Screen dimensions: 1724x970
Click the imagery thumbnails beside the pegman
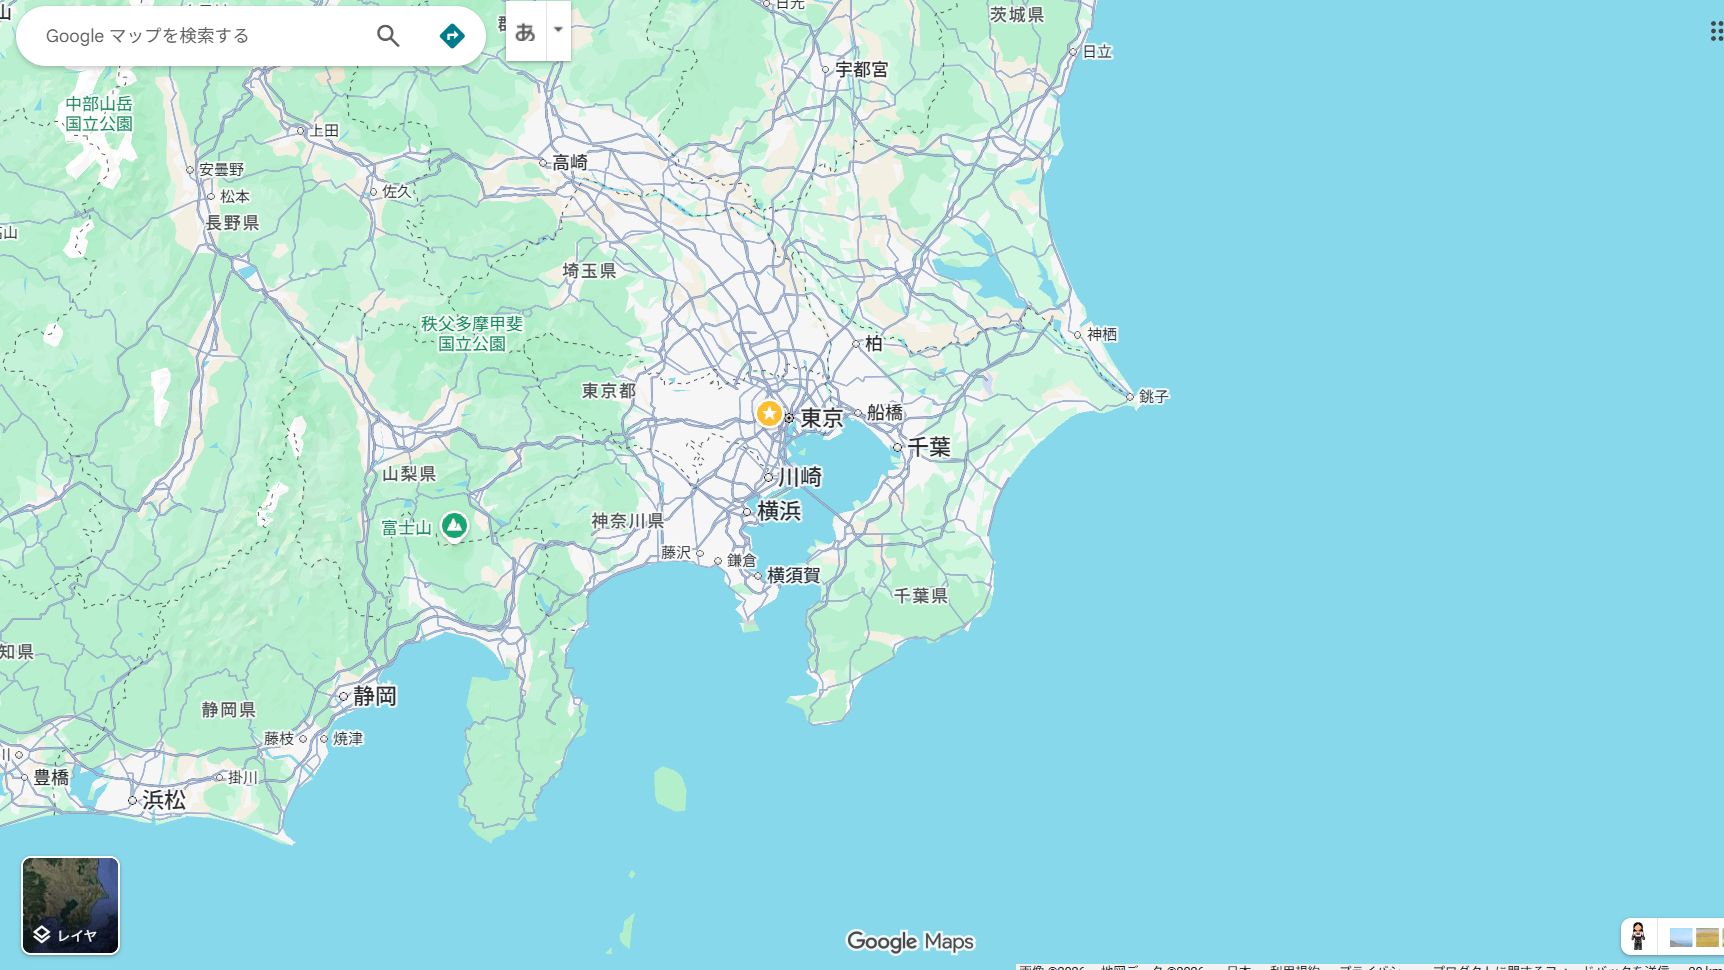[1695, 937]
